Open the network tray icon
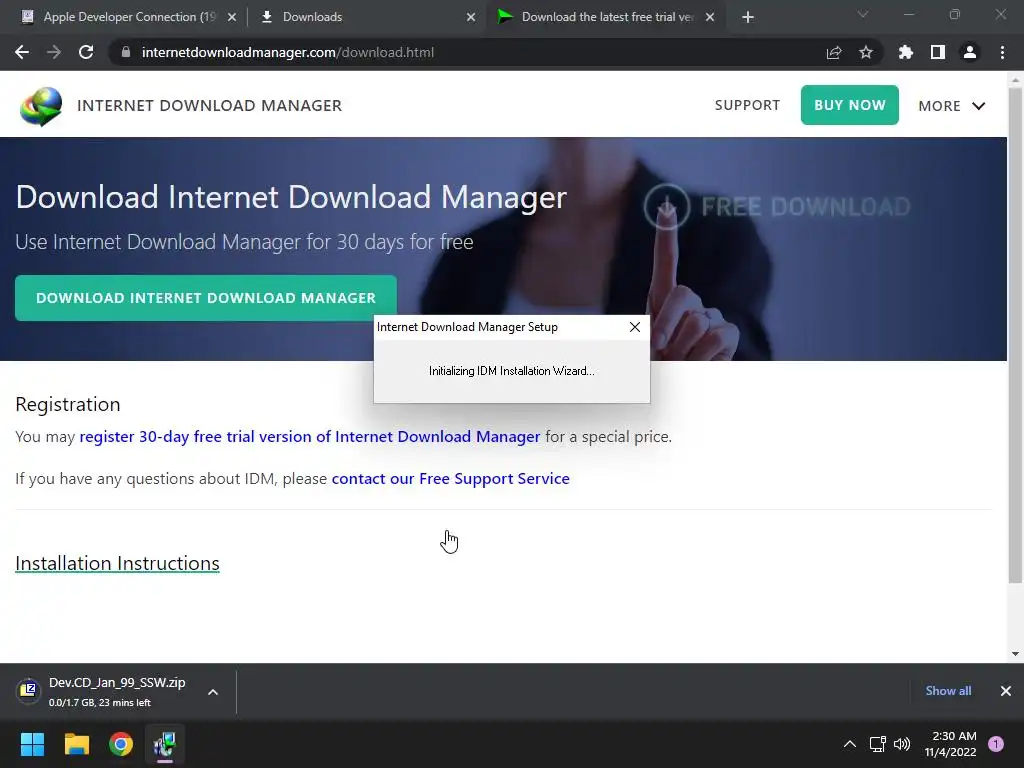Image resolution: width=1024 pixels, height=768 pixels. 877,744
